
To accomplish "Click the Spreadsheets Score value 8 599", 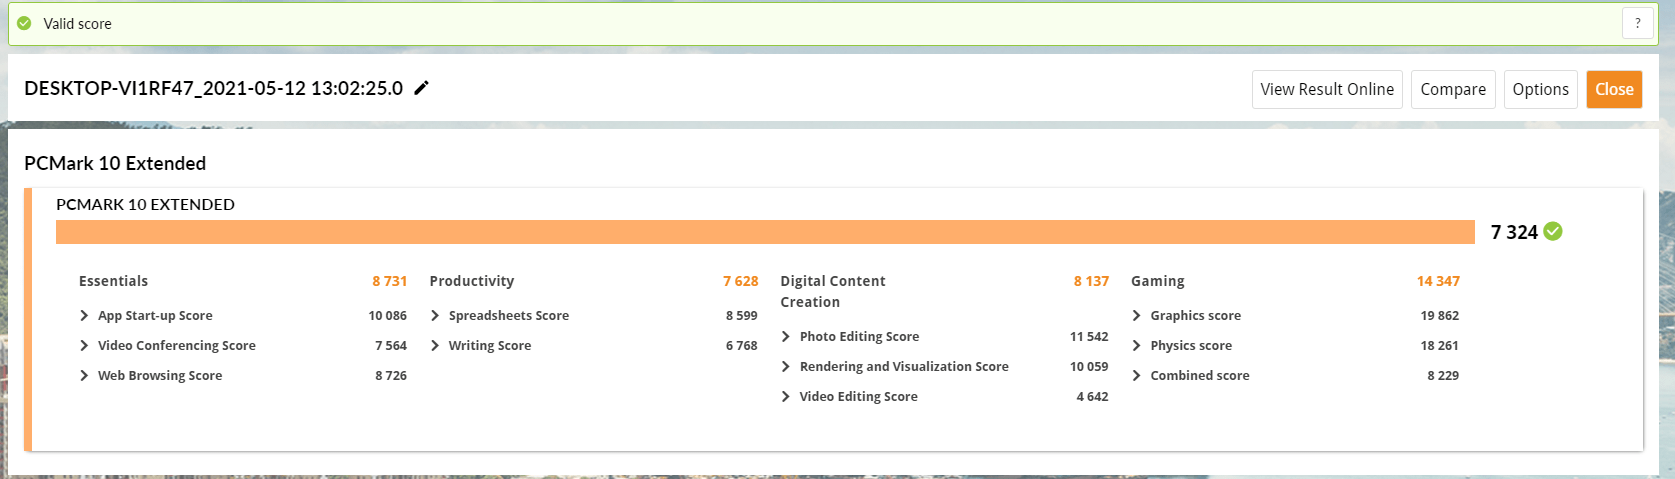I will click(x=742, y=315).
